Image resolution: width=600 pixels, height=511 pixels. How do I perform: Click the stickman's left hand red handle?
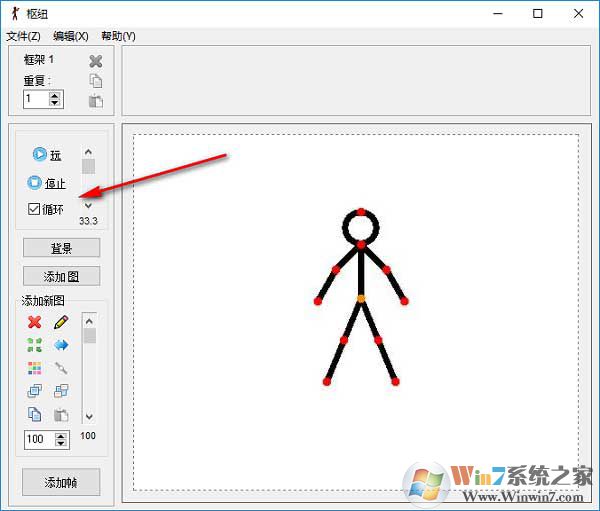pyautogui.click(x=318, y=301)
